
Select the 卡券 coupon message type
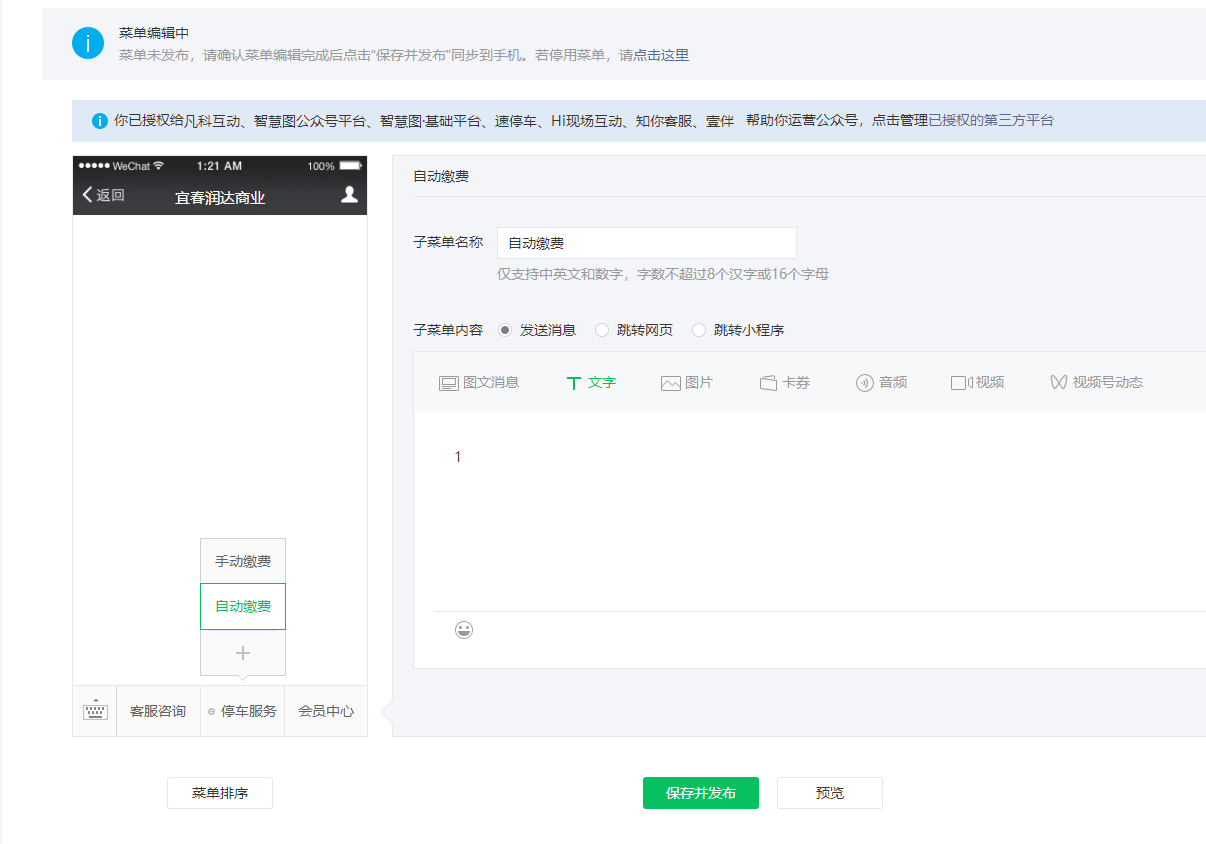point(785,382)
